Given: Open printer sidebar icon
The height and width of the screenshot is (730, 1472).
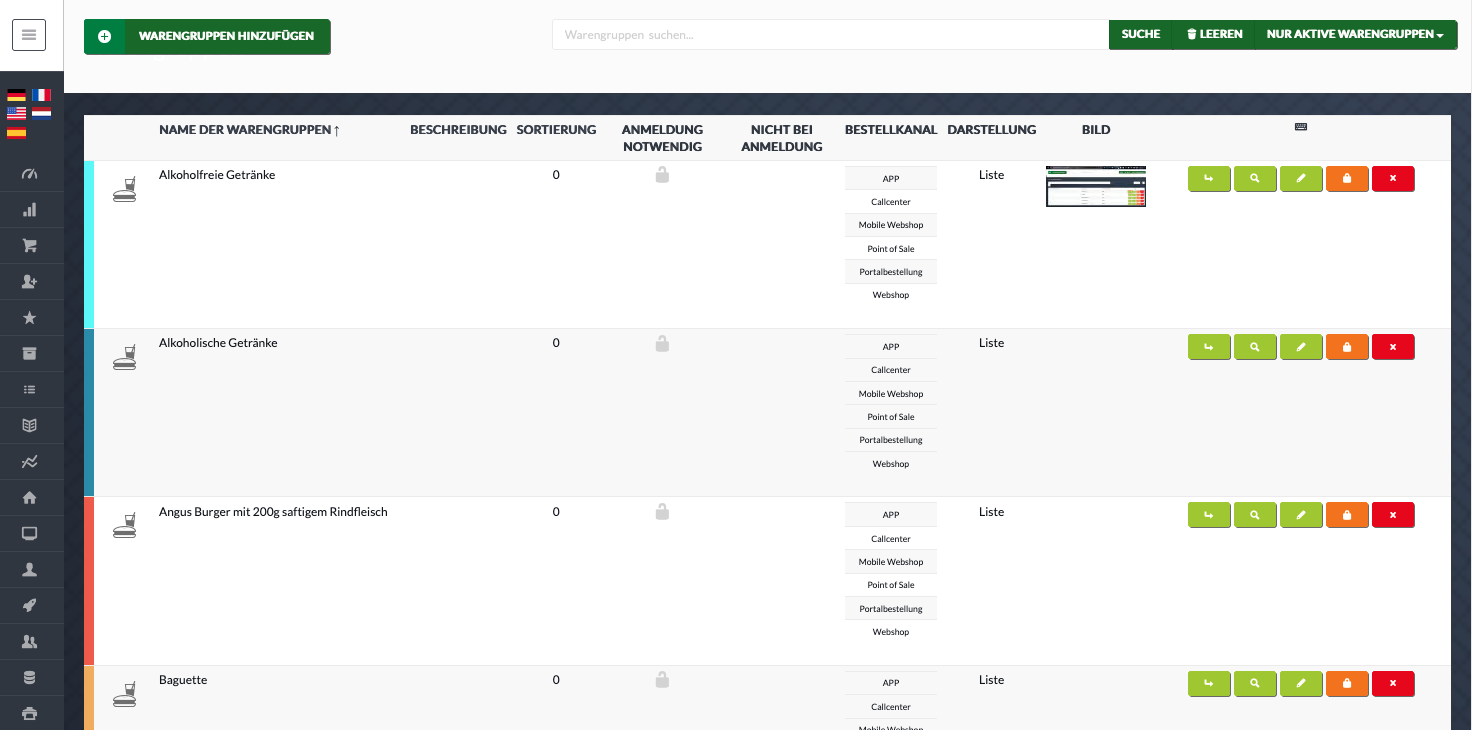Looking at the screenshot, I should point(29,714).
